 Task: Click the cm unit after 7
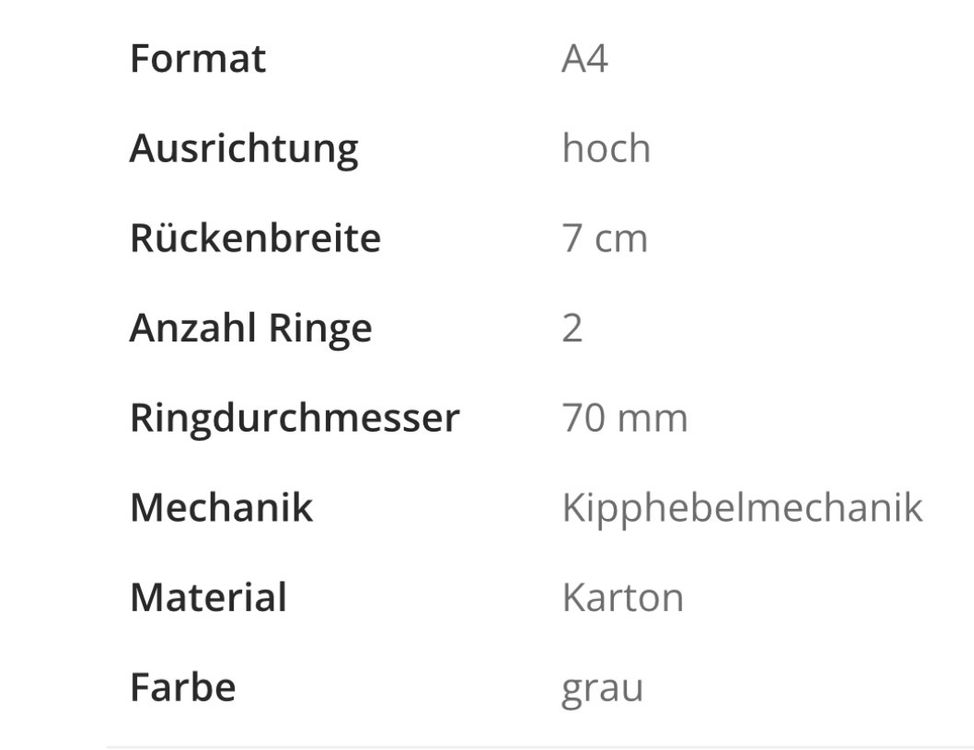tap(621, 240)
